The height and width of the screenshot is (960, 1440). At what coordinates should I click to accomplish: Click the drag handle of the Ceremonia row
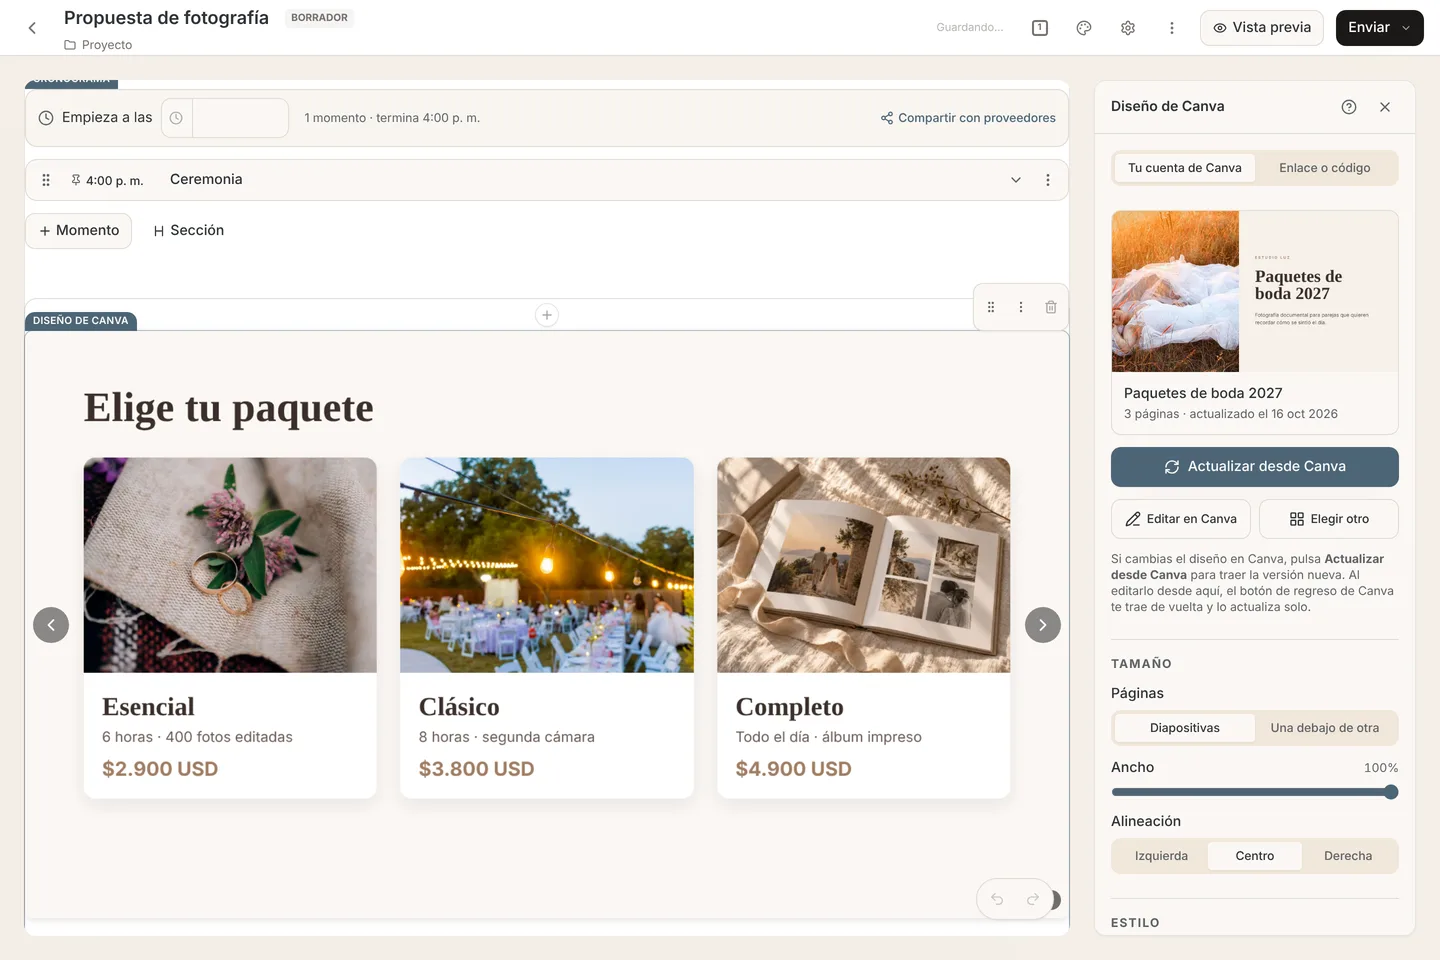pyautogui.click(x=46, y=180)
